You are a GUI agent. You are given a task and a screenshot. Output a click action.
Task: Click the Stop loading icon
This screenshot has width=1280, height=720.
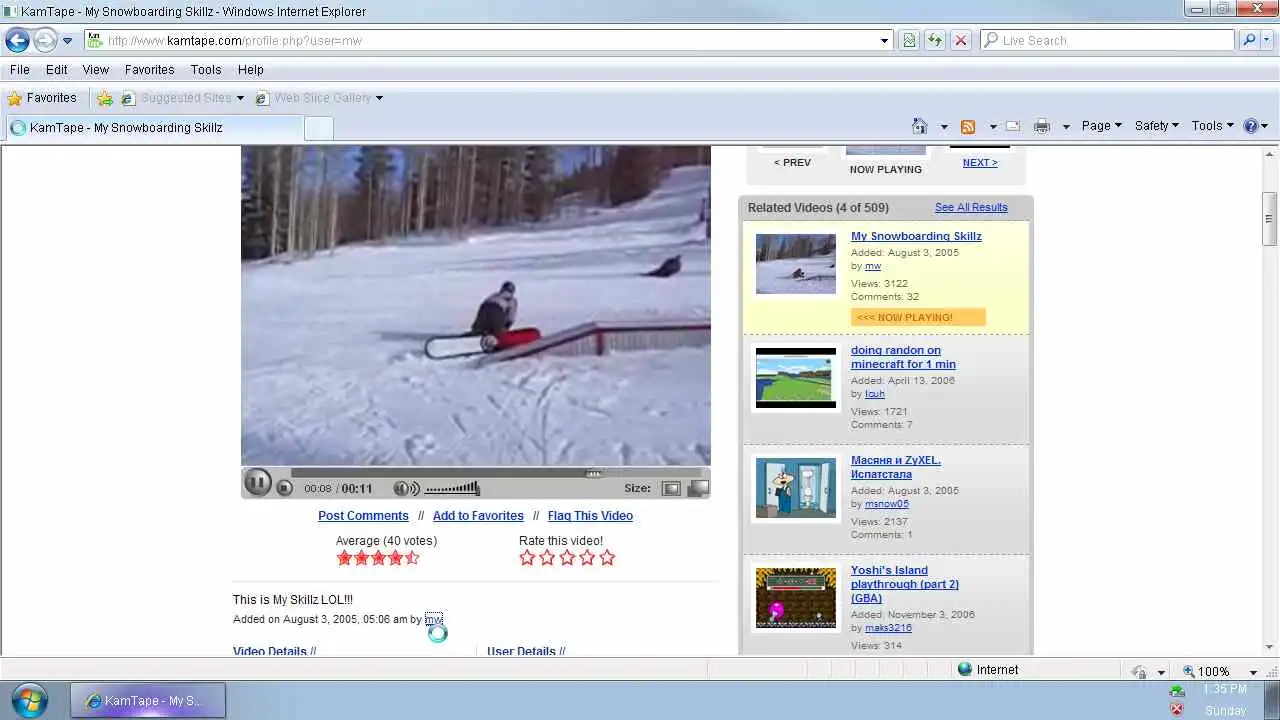961,41
